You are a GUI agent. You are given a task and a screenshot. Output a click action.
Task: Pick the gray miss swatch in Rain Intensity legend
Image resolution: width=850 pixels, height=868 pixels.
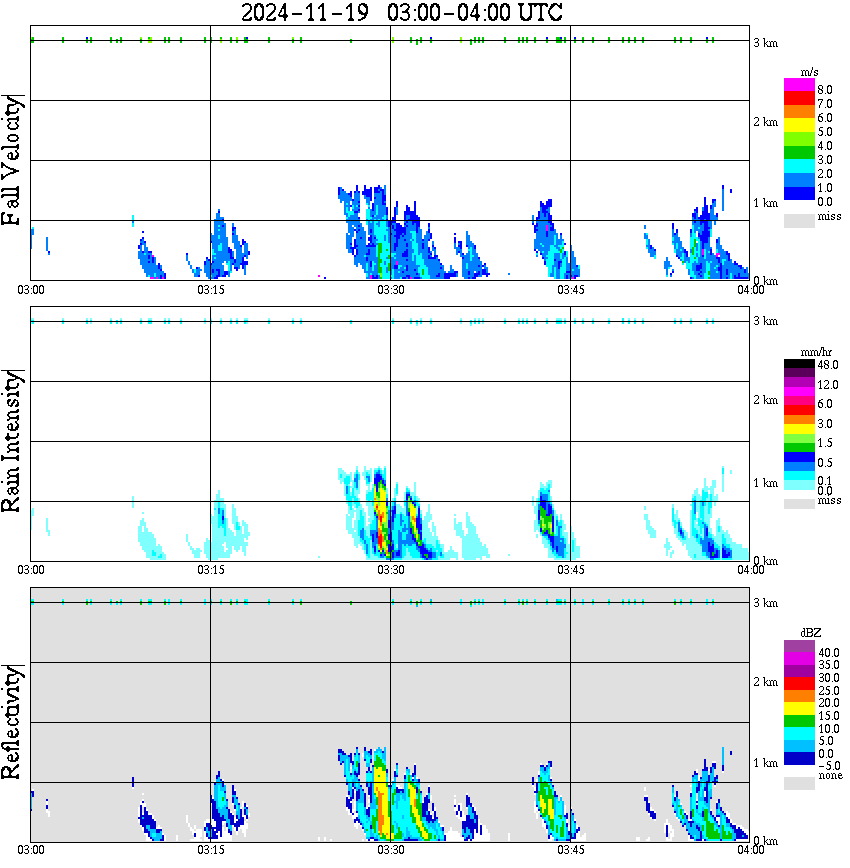click(x=799, y=503)
